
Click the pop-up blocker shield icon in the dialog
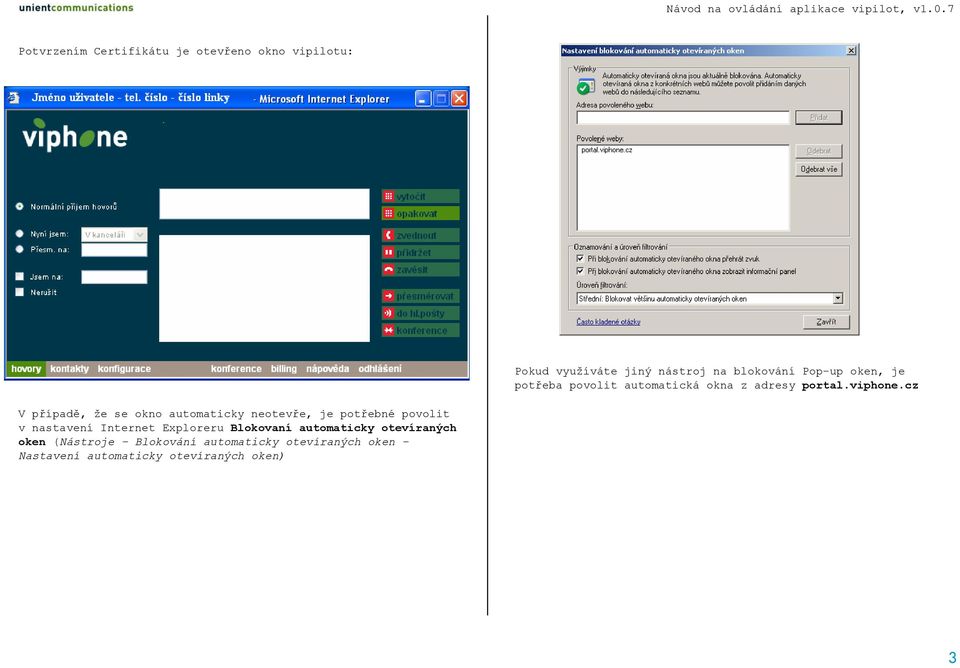coord(585,86)
